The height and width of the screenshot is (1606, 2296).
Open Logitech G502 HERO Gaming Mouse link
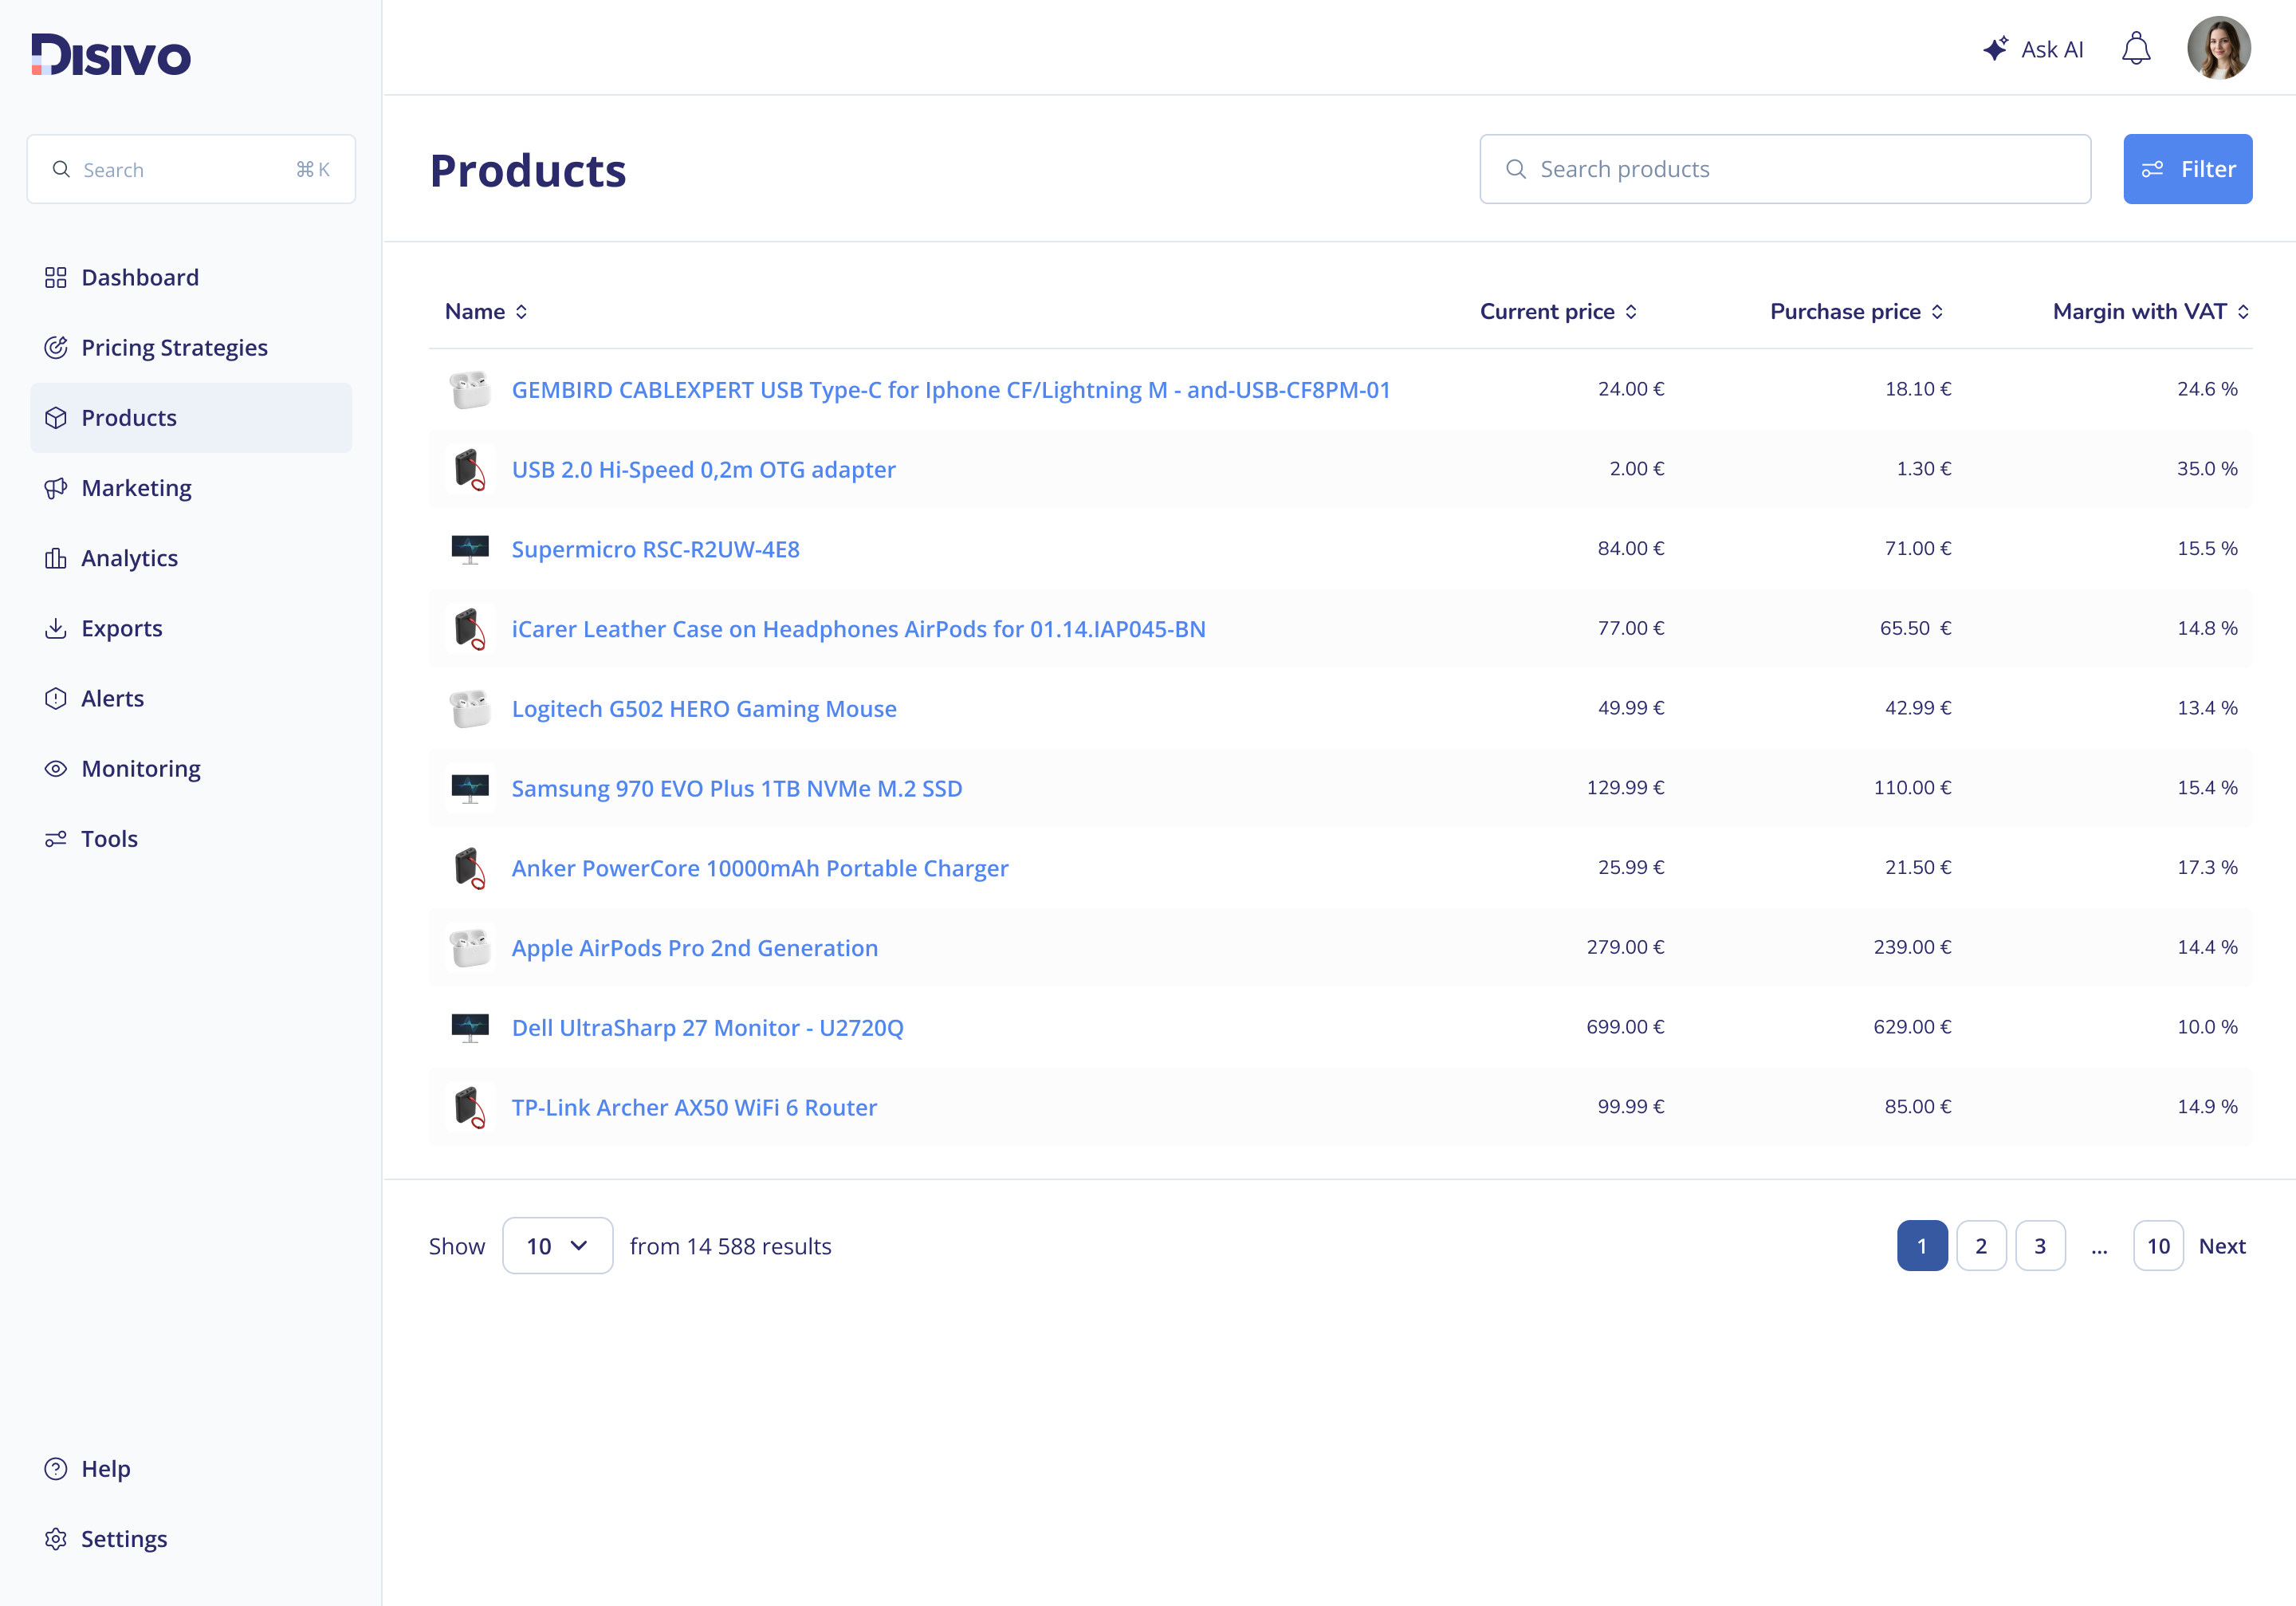(x=704, y=709)
